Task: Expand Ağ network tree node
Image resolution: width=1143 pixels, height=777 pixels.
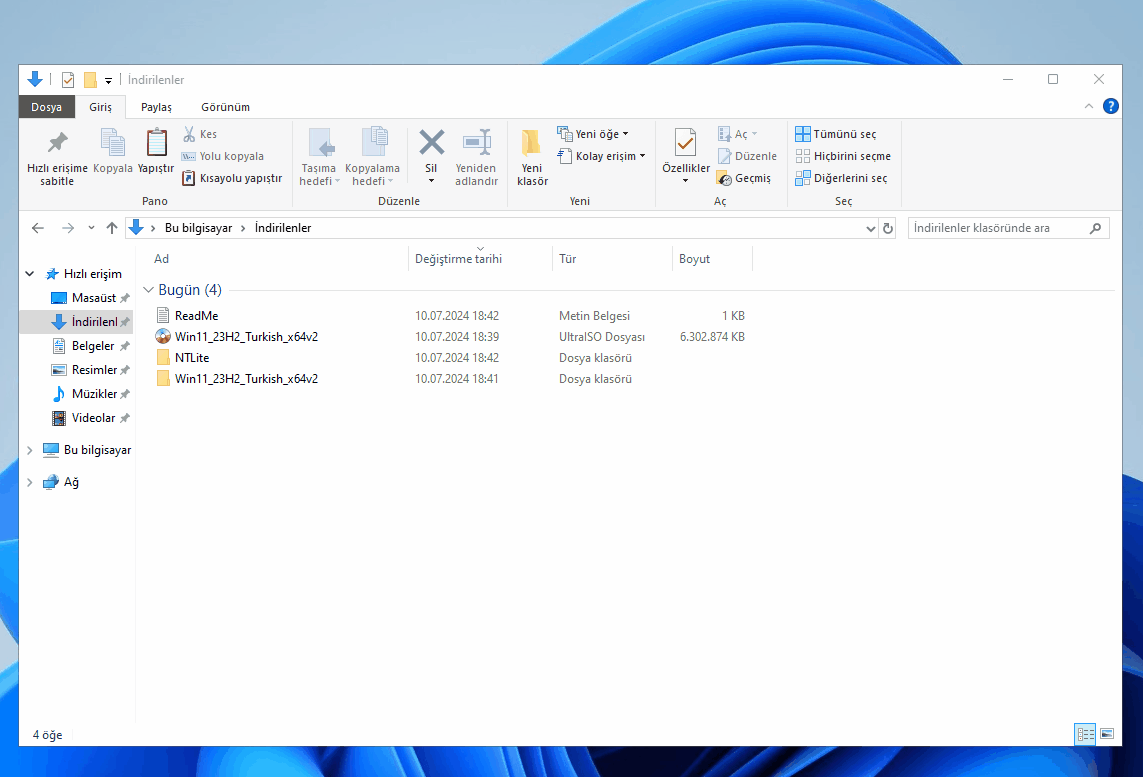Action: 30,483
